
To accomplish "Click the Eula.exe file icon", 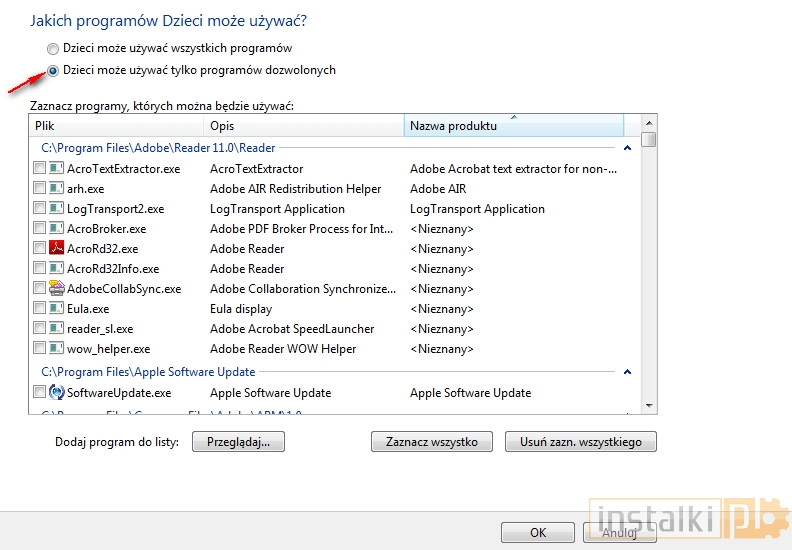I will [56, 309].
